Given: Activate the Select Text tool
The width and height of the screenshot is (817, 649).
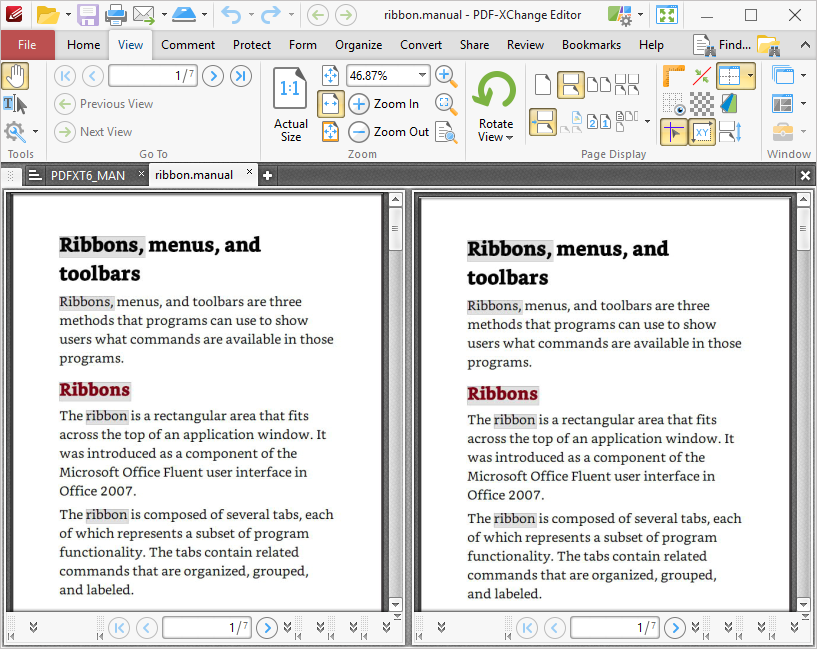Looking at the screenshot, I should tap(15, 104).
